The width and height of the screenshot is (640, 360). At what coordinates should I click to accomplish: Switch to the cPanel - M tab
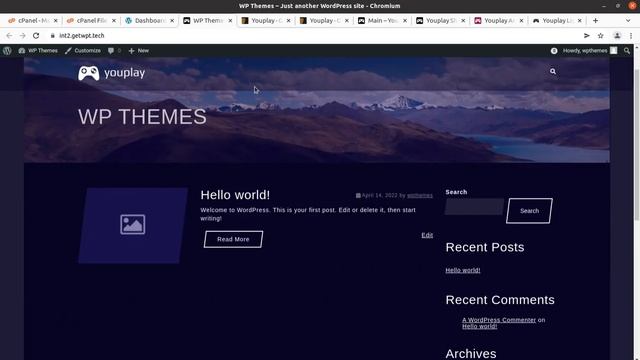click(x=33, y=20)
